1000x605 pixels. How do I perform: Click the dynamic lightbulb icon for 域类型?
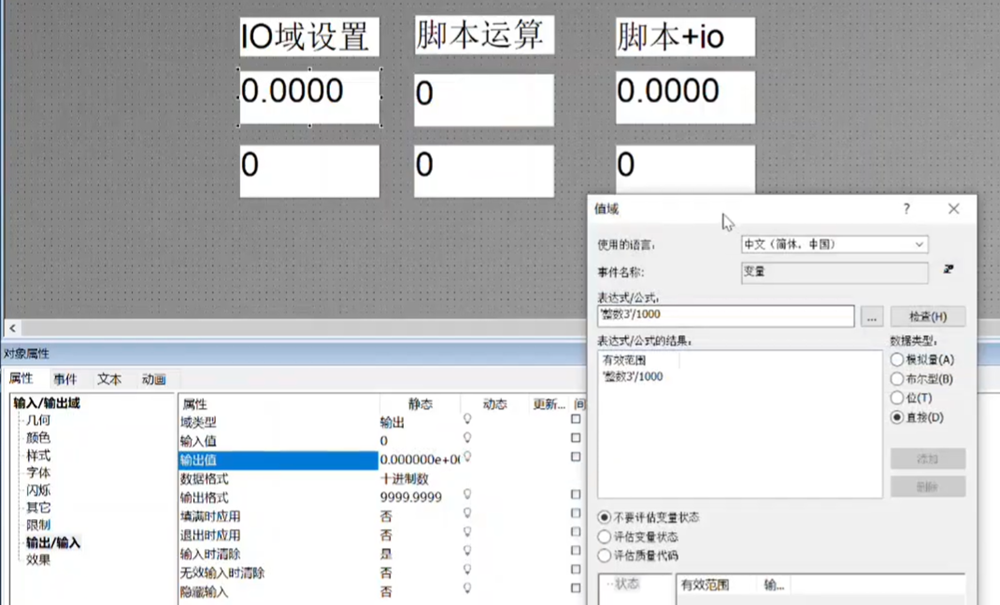click(466, 422)
